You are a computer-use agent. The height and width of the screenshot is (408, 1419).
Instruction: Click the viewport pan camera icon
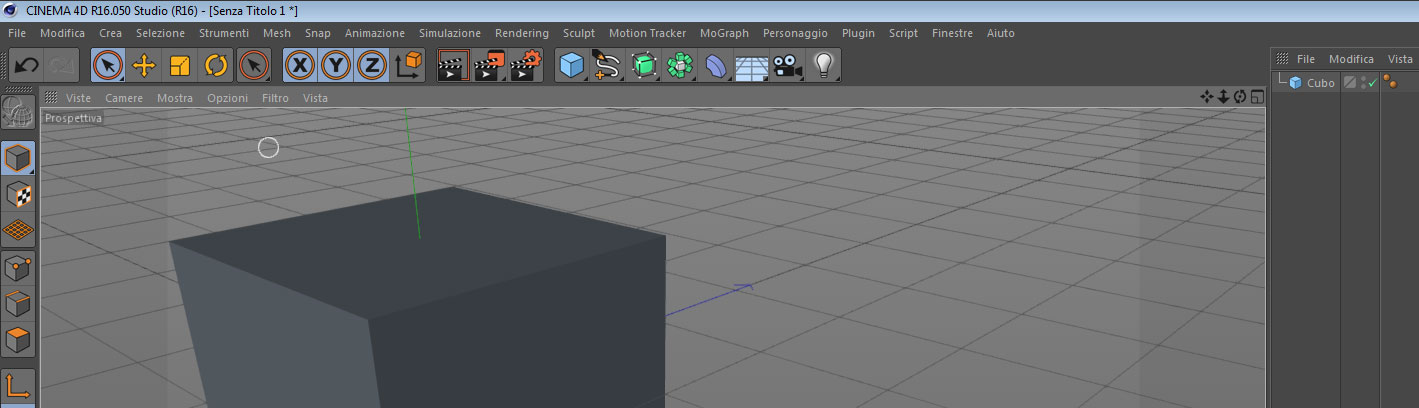pos(1207,97)
